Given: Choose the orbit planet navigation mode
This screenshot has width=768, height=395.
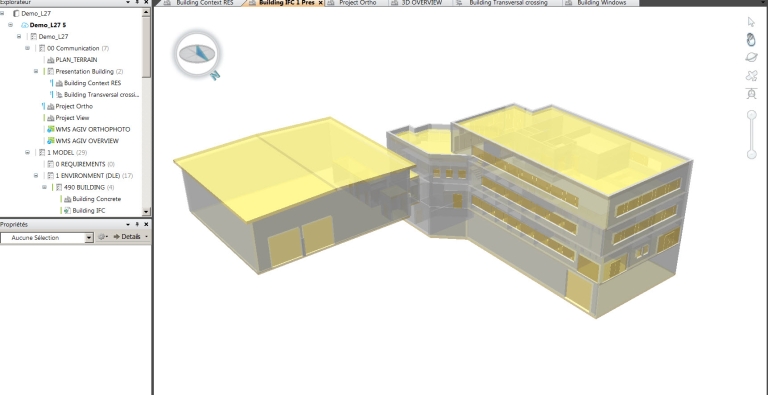Looking at the screenshot, I should (x=751, y=57).
